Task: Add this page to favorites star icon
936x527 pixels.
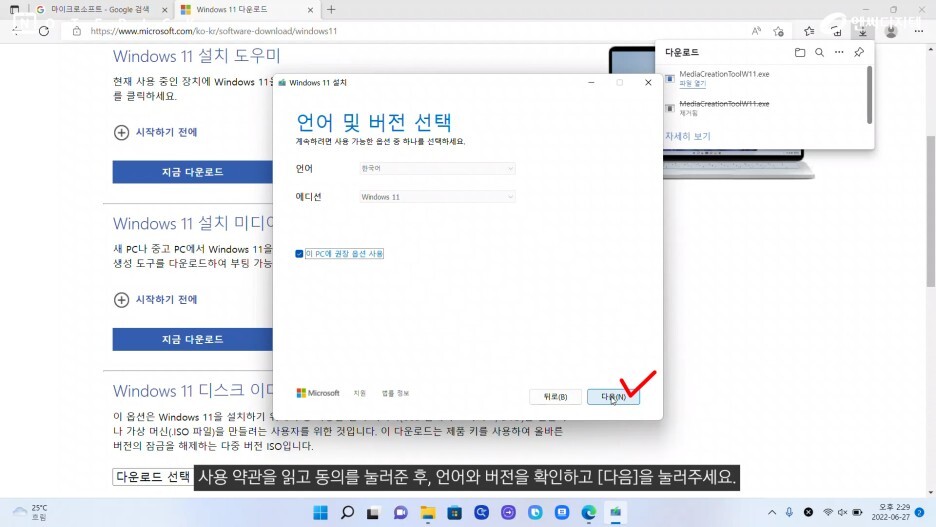Action: click(x=778, y=31)
